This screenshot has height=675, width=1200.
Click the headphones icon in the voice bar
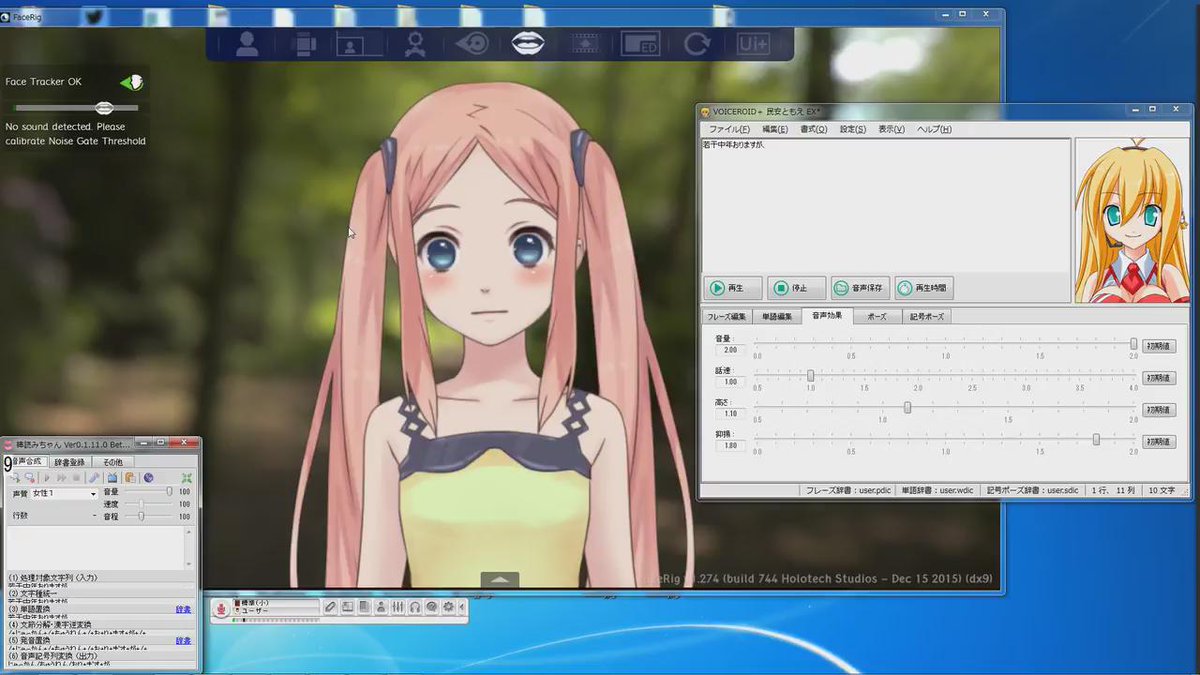(414, 607)
